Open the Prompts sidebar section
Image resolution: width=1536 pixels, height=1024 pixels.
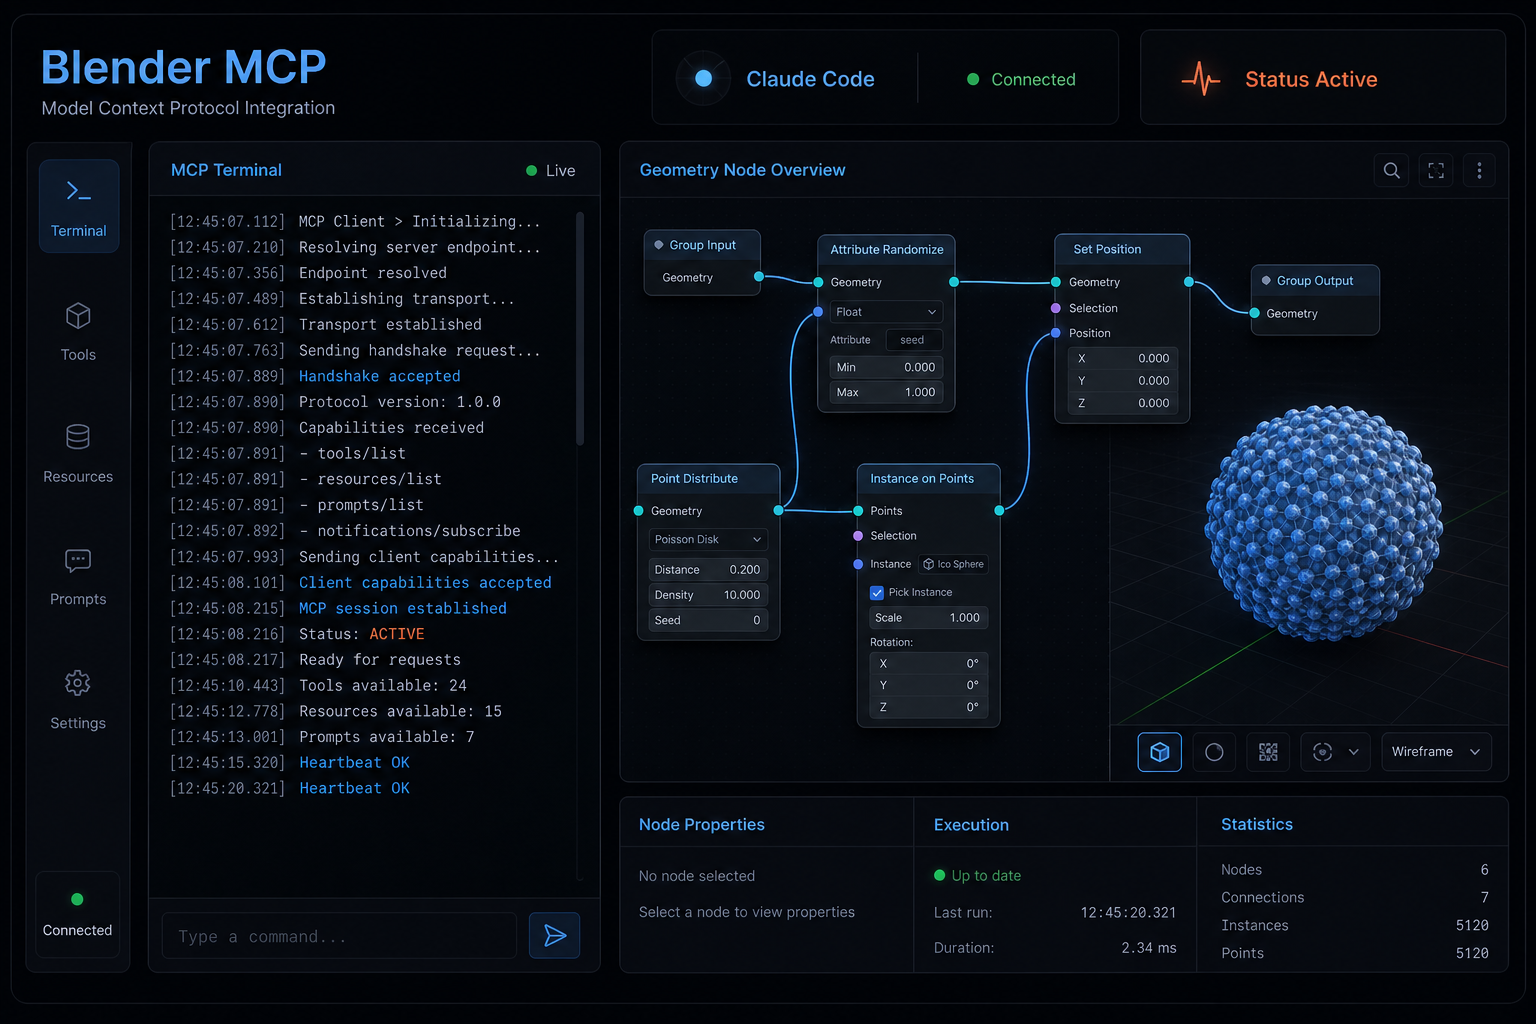[x=78, y=577]
